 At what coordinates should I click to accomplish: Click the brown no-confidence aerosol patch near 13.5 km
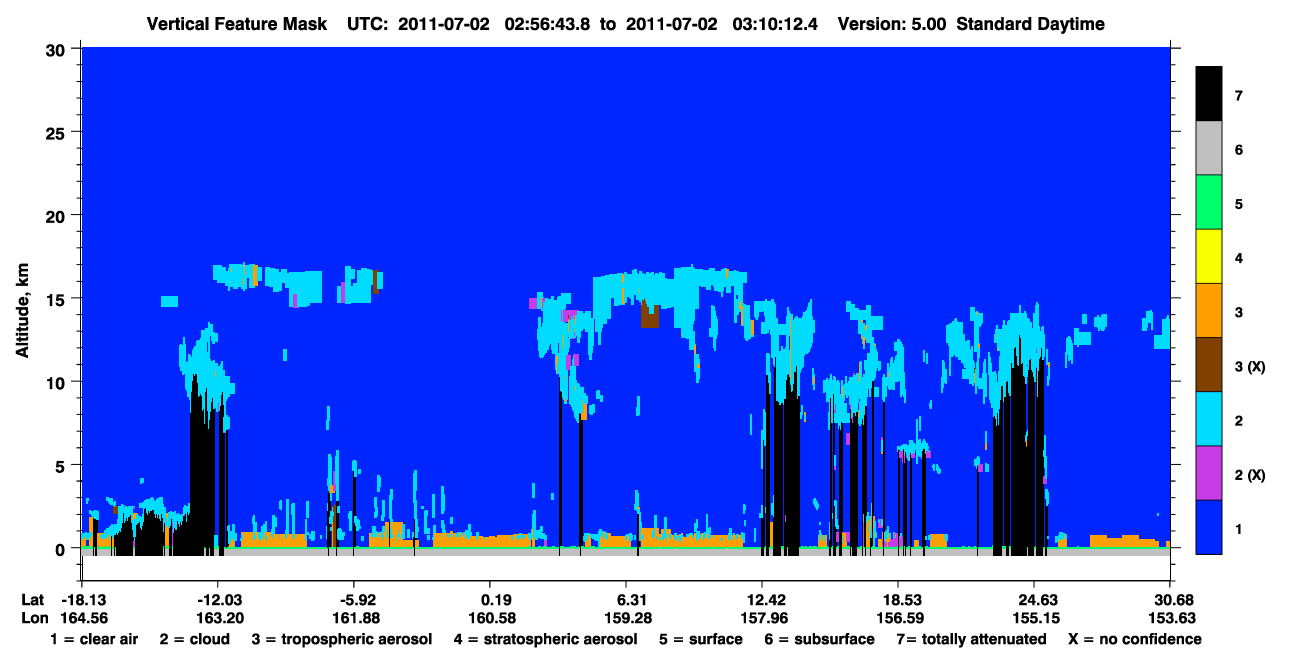(650, 317)
